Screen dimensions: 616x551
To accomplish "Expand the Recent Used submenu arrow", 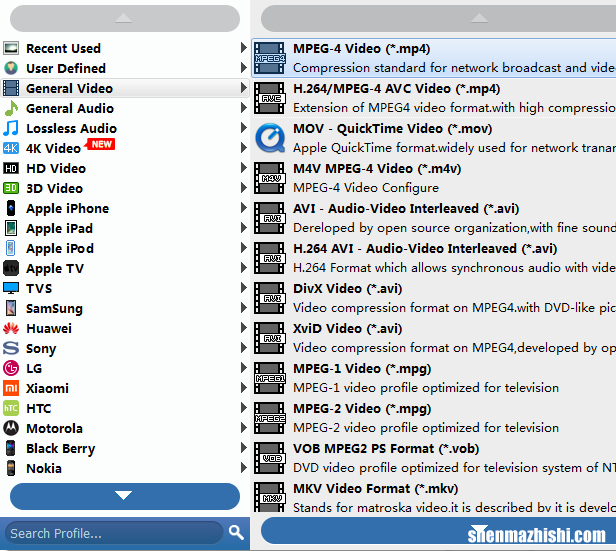I will 244,48.
